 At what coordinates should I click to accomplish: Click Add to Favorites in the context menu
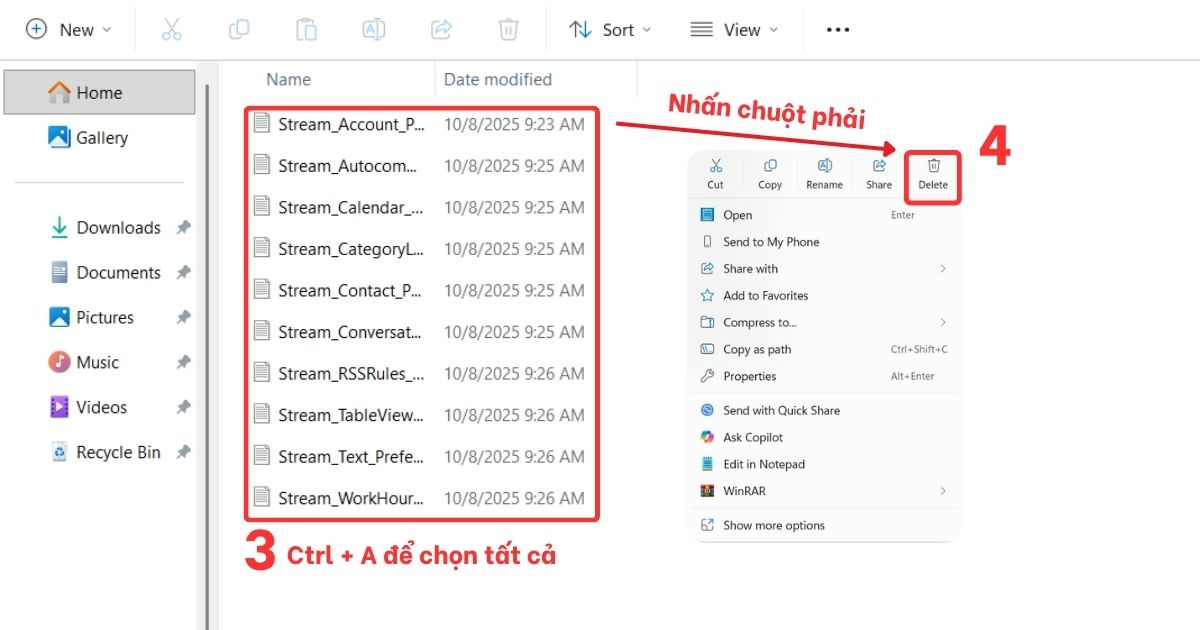pos(762,295)
